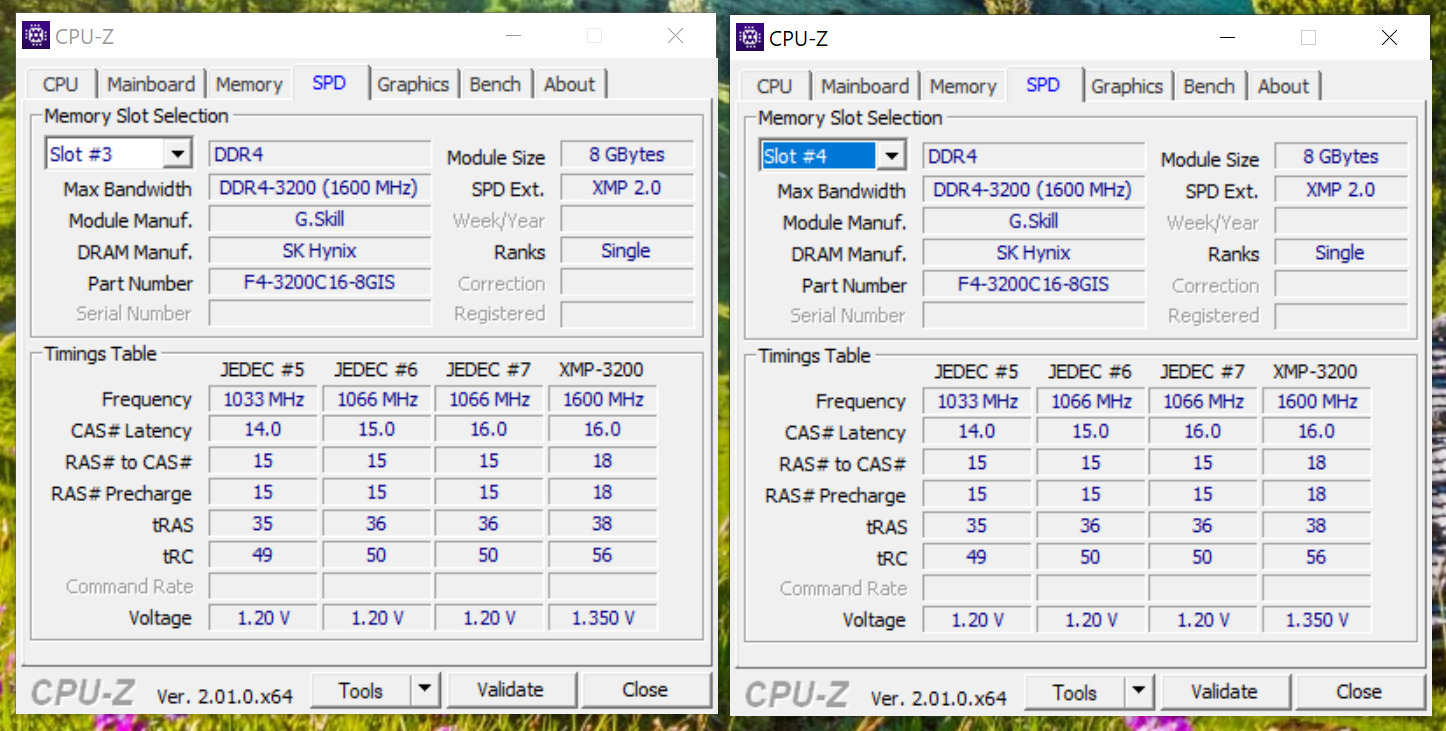Click the SK Hynix DRAM manufacturer value in Slot #3 window
The height and width of the screenshot is (731, 1446).
click(x=320, y=251)
